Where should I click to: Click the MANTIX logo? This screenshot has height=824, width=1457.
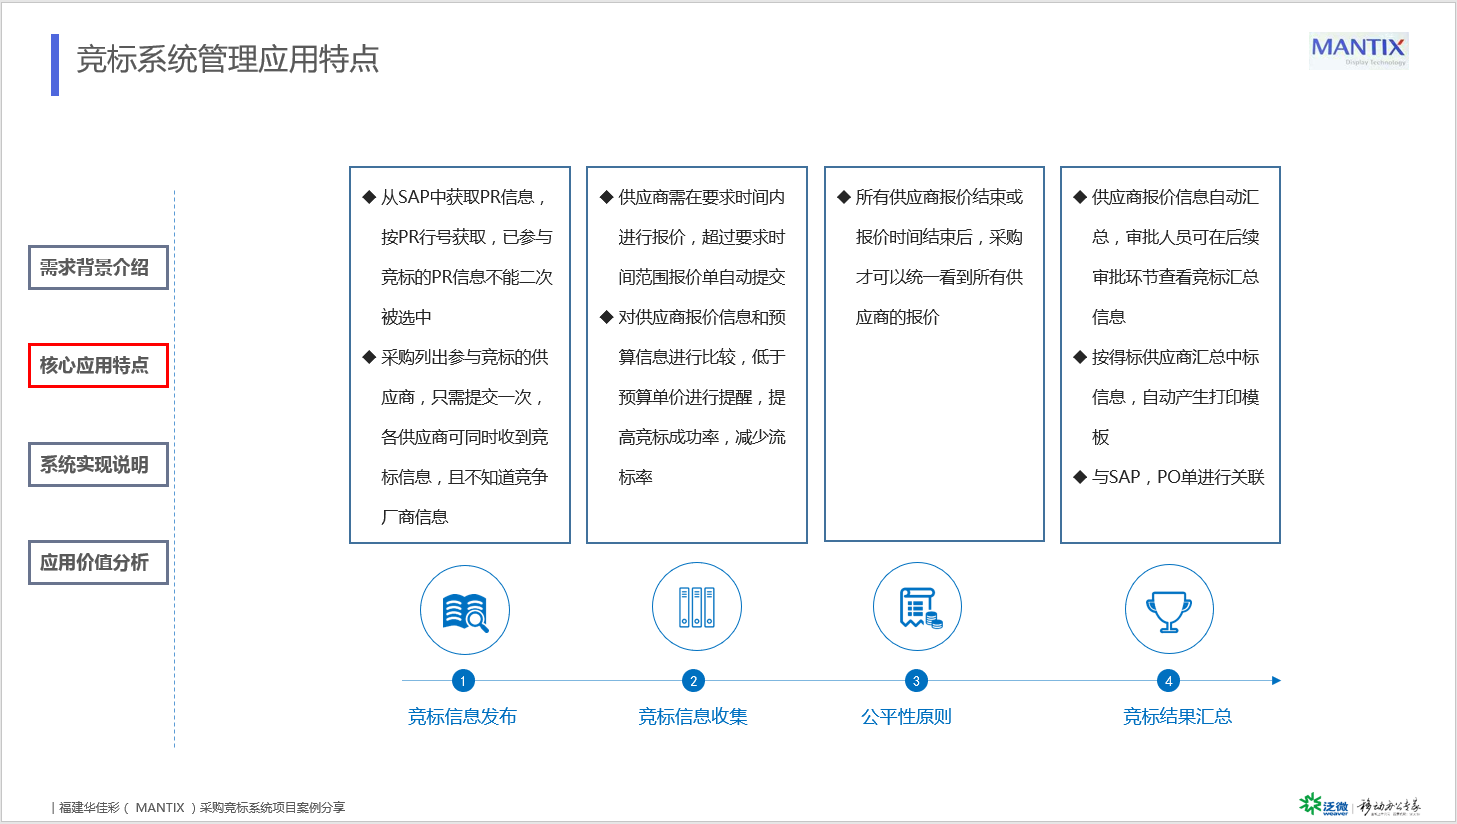pos(1358,50)
